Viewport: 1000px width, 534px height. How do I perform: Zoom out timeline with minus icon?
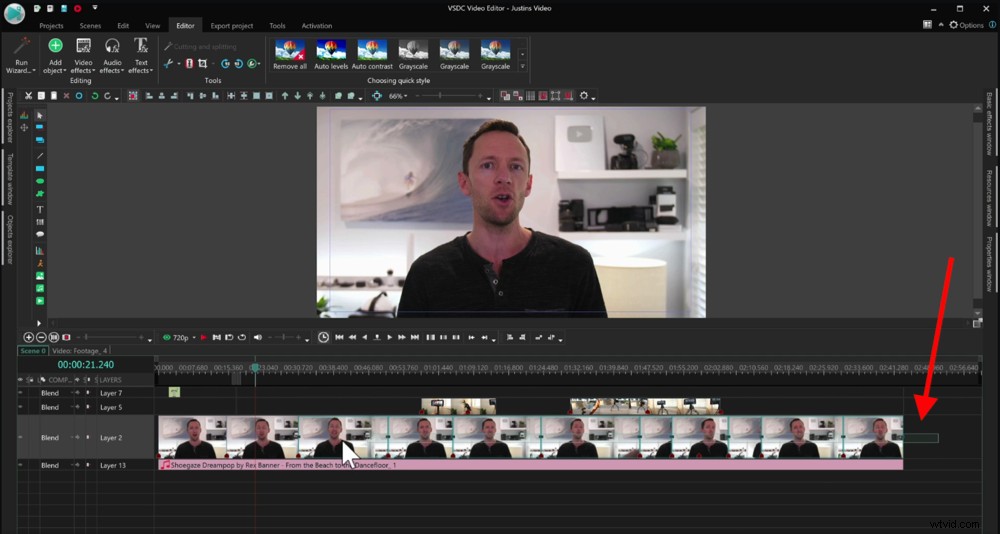[x=41, y=337]
